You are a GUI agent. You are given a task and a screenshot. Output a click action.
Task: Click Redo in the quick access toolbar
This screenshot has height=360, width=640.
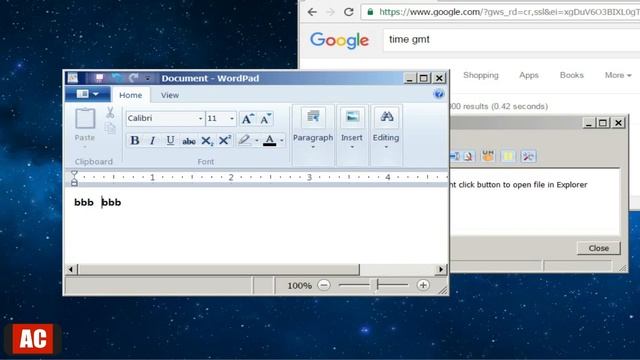133,78
